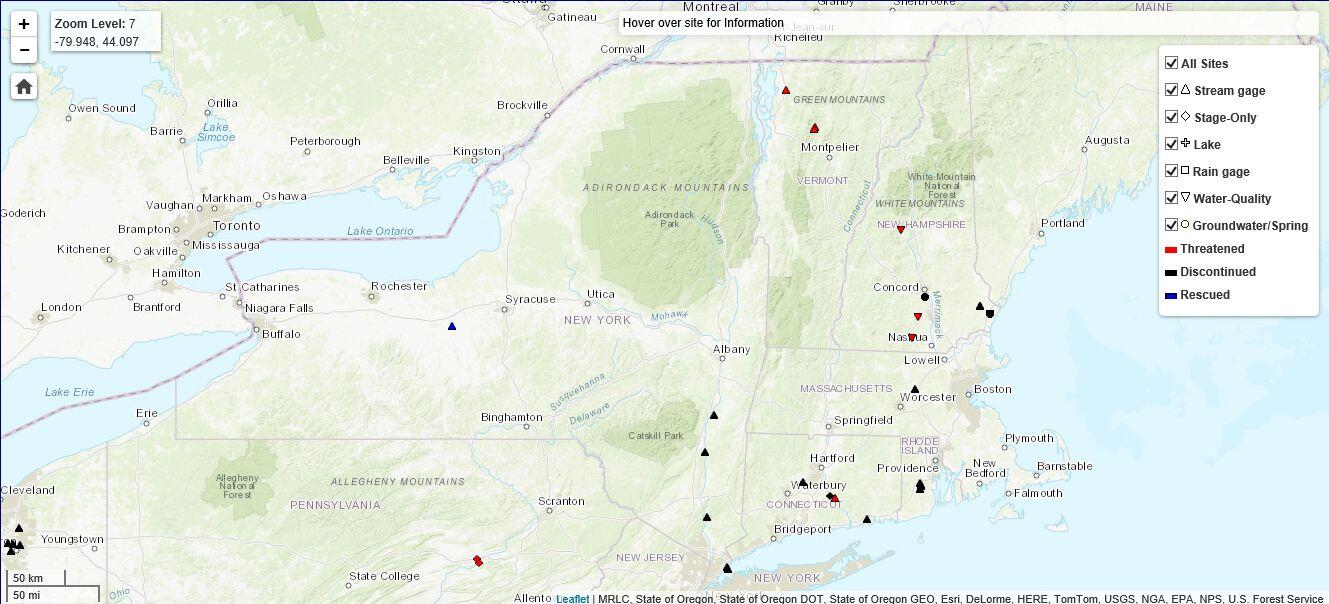Select black round marker on New Hampshire coast
The image size is (1329, 604).
coord(990,314)
